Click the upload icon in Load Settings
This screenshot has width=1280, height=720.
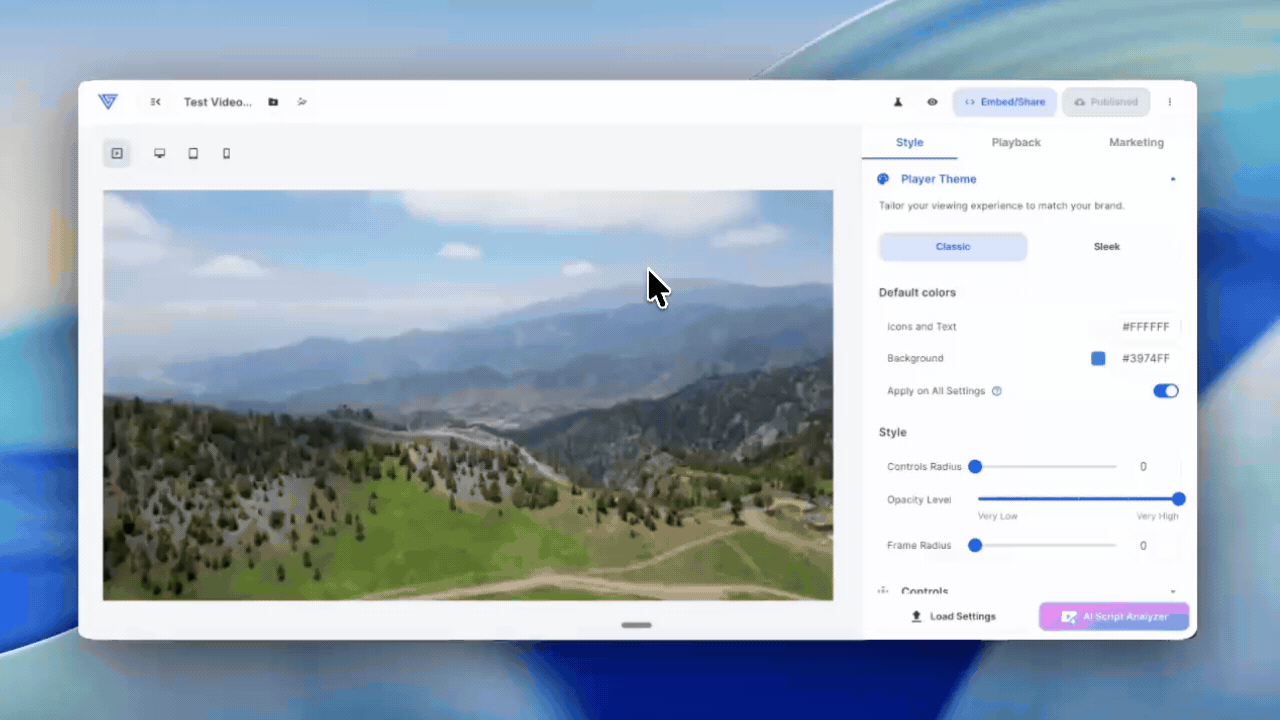[916, 616]
